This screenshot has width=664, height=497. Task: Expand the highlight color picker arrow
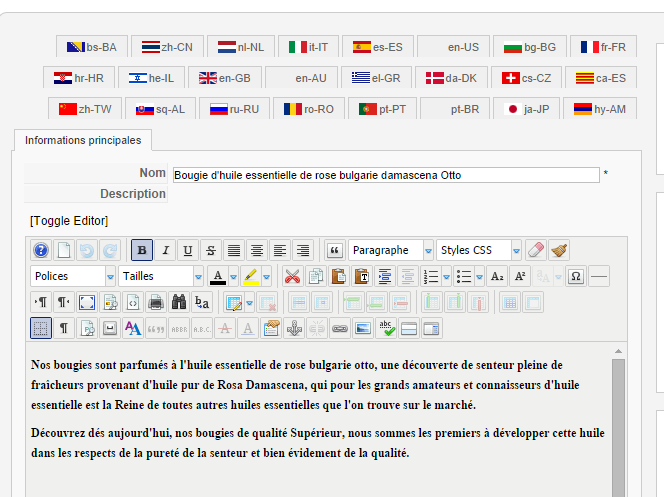(x=266, y=276)
